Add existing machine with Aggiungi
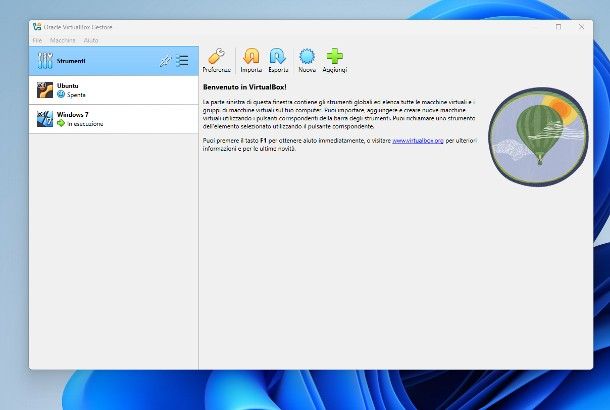Screen dimensions: 610x410 click(x=335, y=60)
